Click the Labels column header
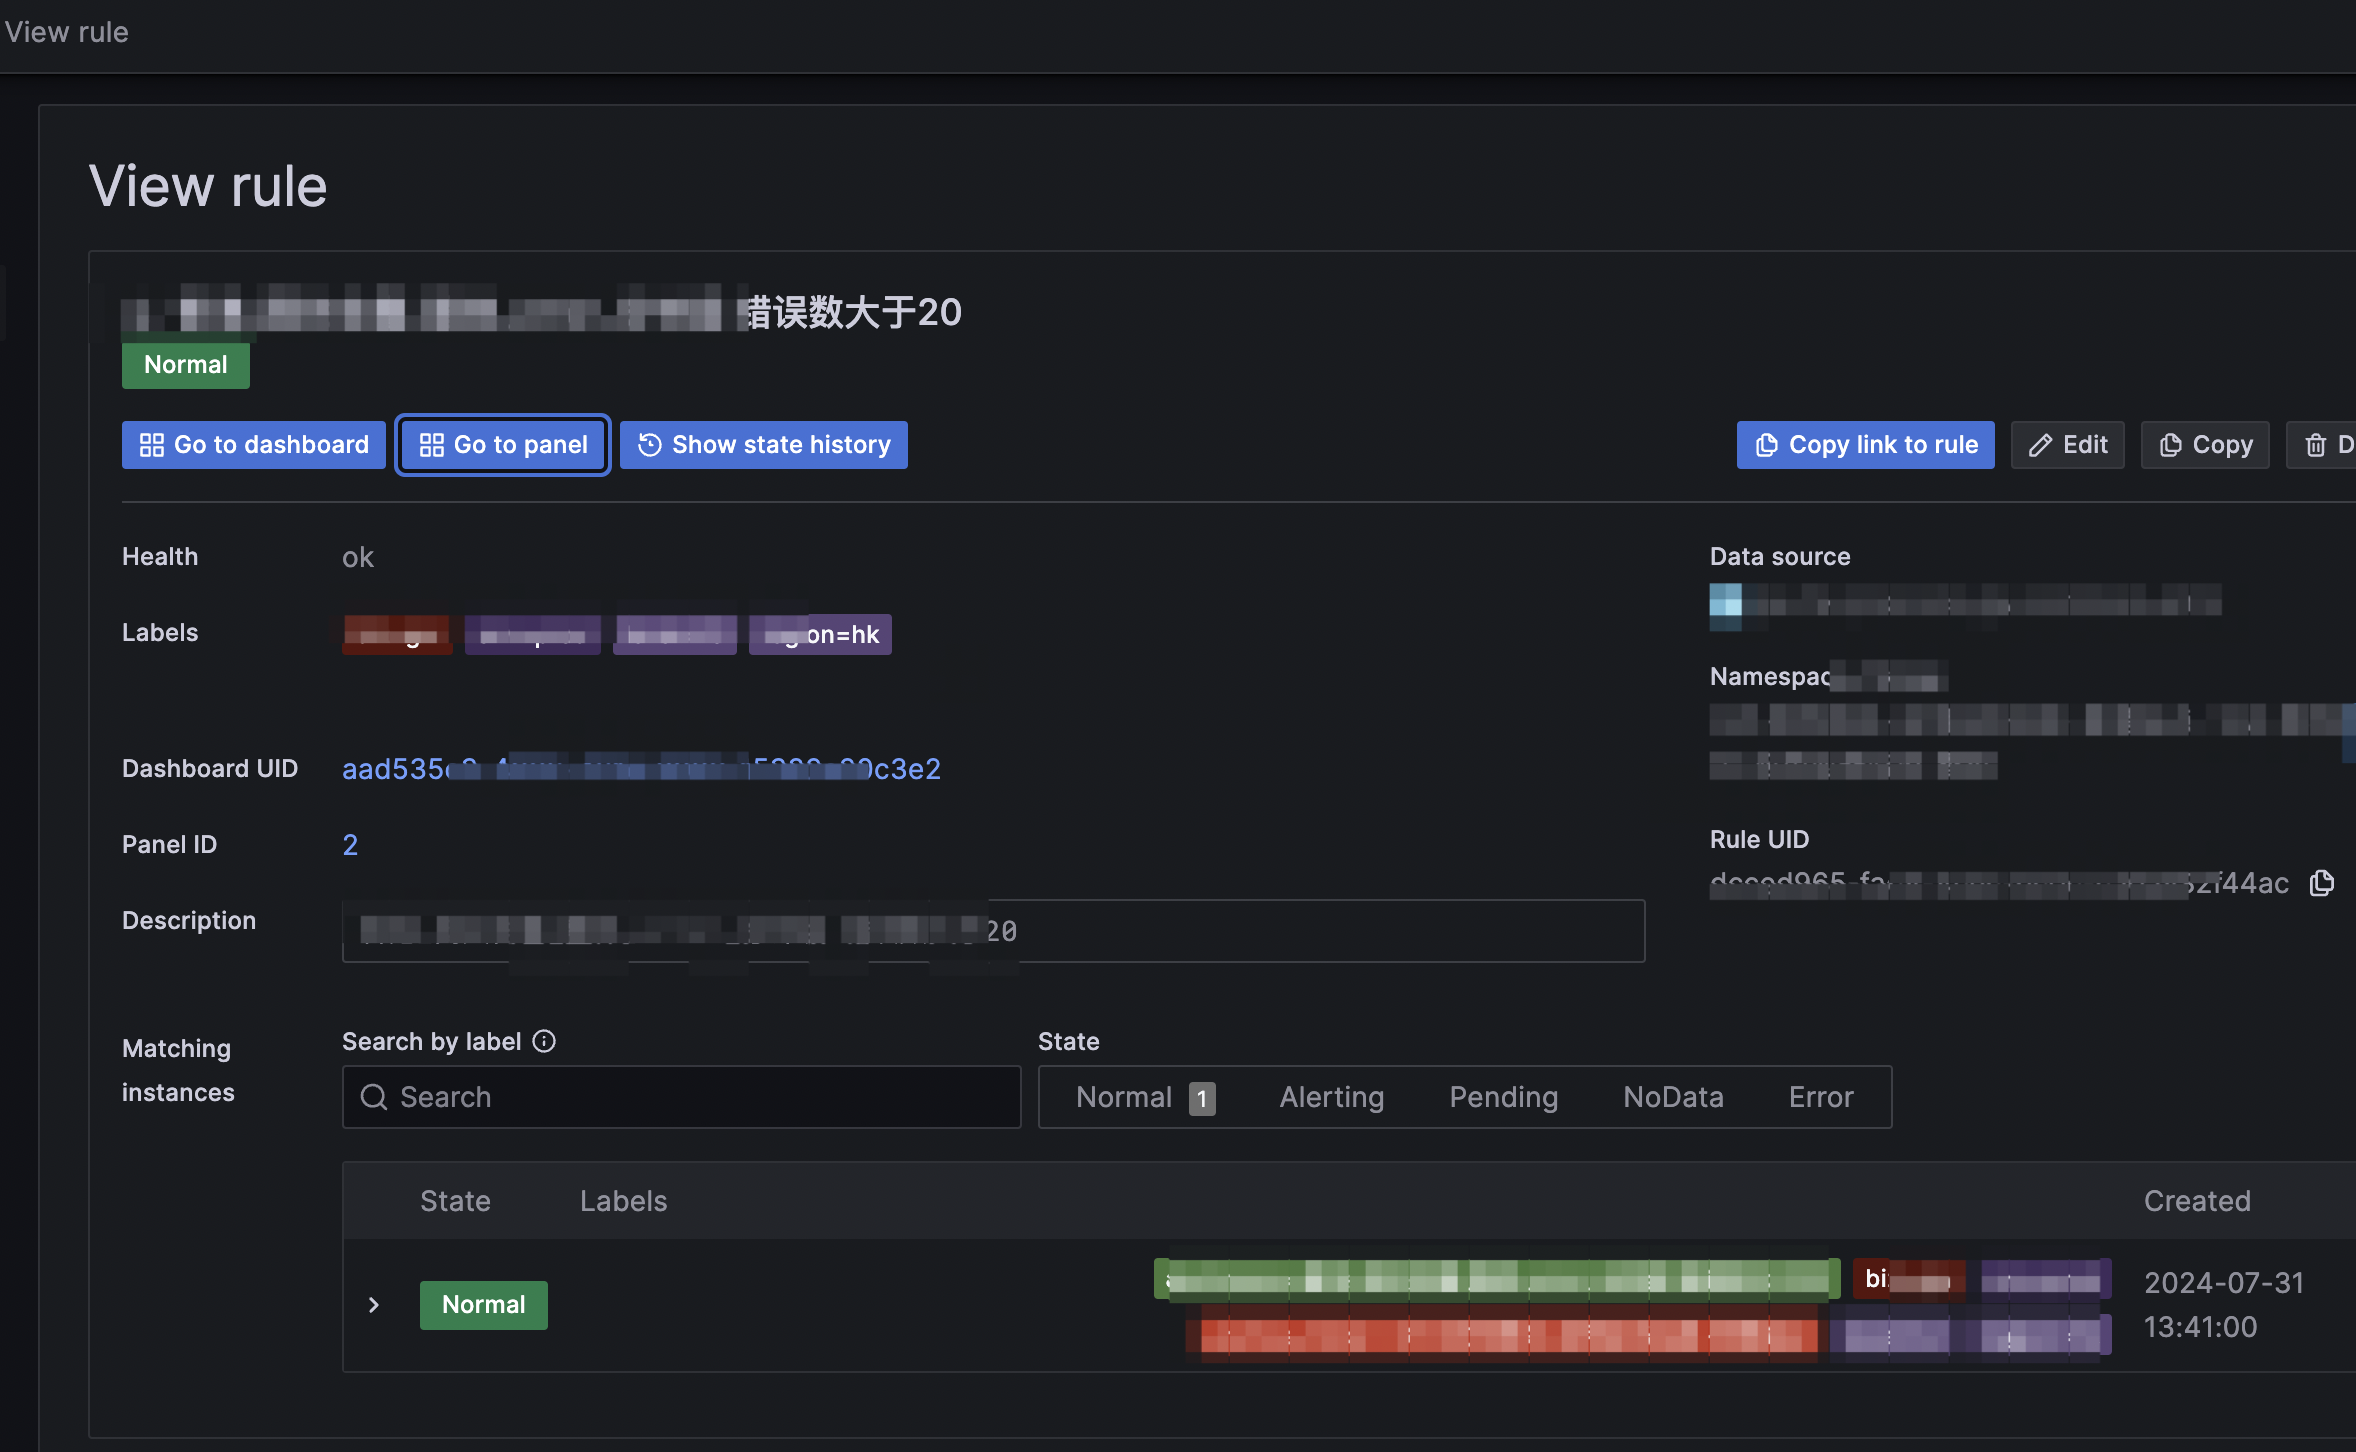 [x=624, y=1201]
